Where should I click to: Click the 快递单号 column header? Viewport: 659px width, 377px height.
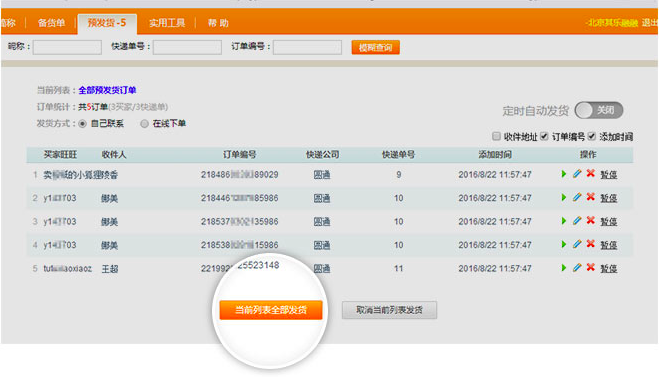[398, 155]
